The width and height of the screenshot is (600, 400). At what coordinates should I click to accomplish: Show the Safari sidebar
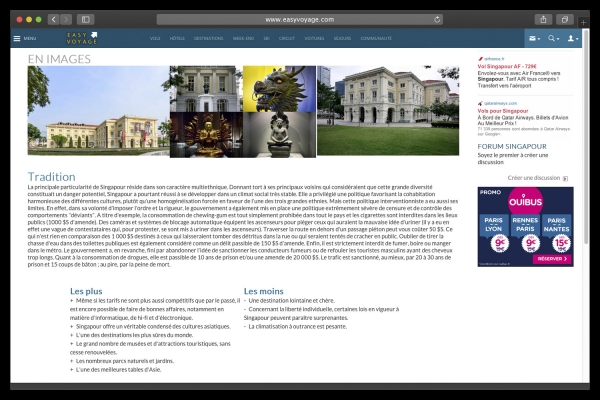[x=86, y=19]
